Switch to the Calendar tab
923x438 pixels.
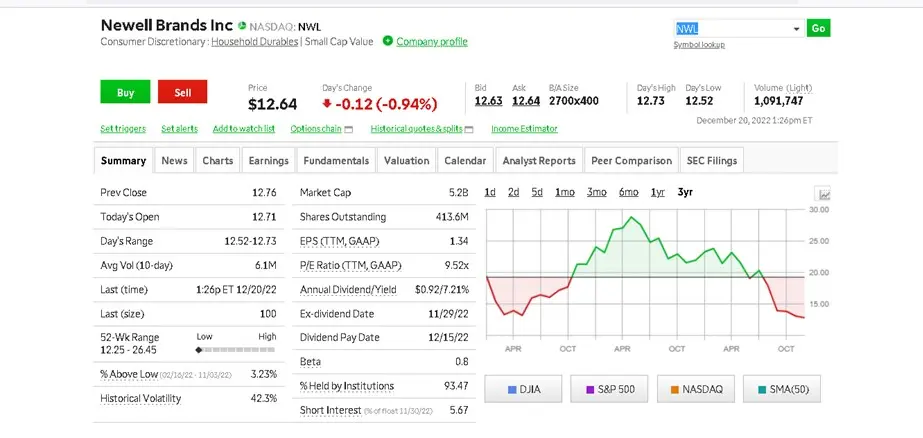pos(465,161)
